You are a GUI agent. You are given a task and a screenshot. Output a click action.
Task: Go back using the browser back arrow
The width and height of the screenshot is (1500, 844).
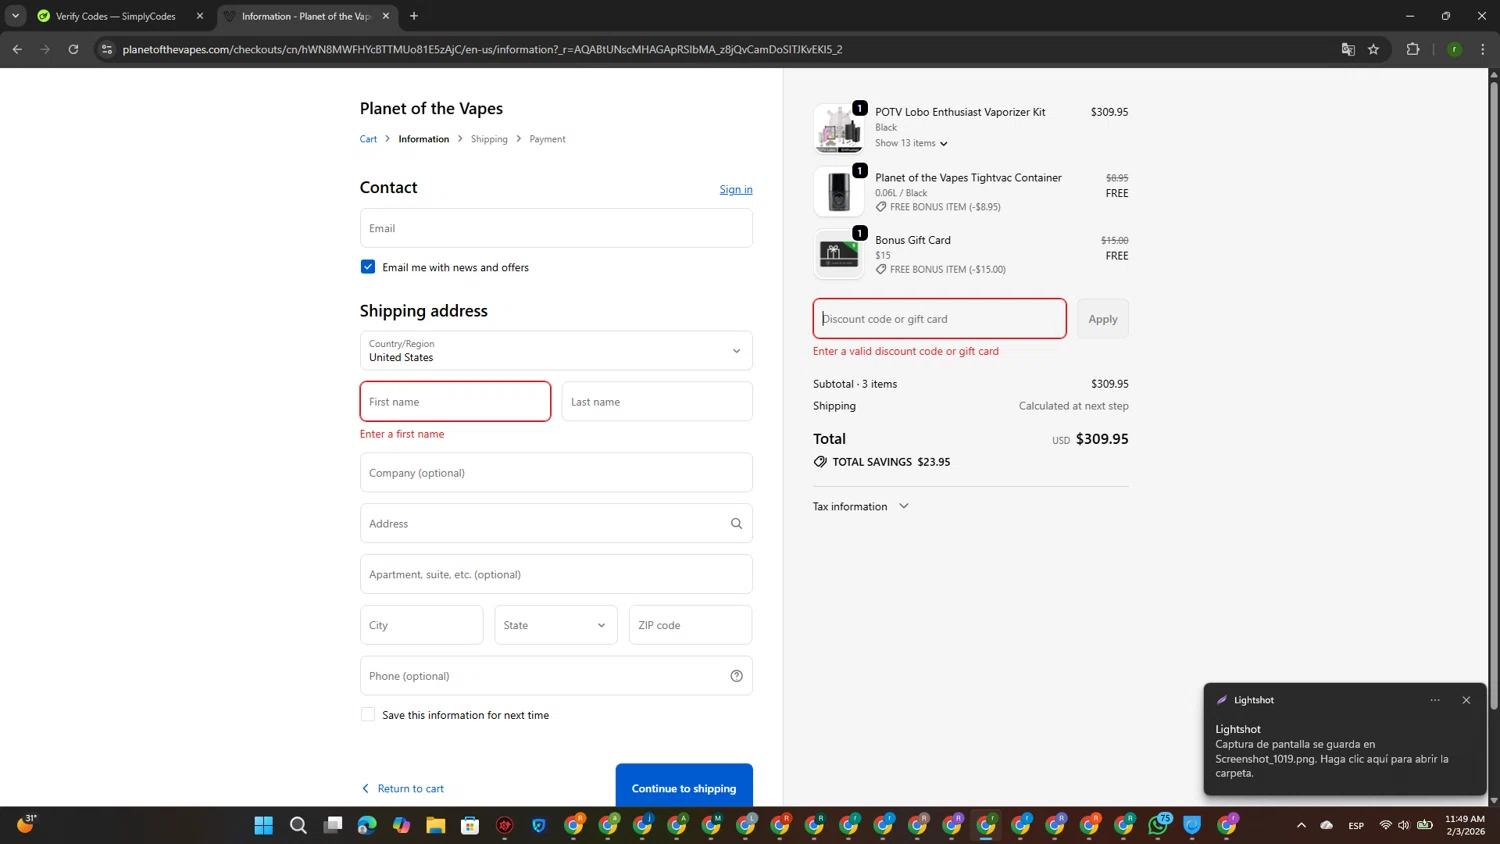point(17,49)
